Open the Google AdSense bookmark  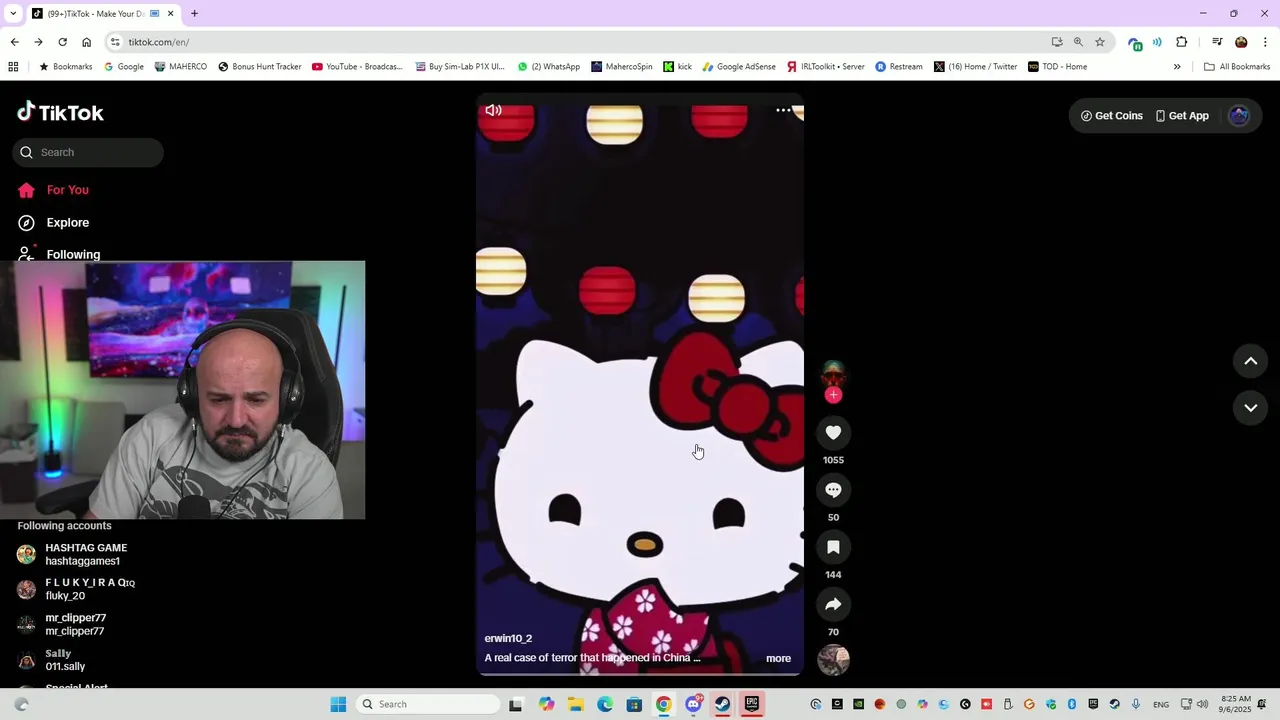739,67
